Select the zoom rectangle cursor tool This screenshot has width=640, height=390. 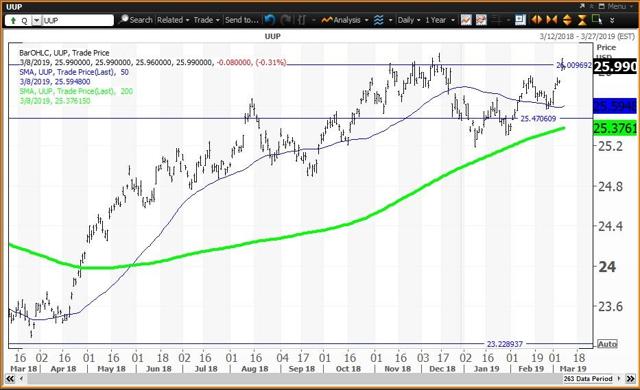(597, 19)
